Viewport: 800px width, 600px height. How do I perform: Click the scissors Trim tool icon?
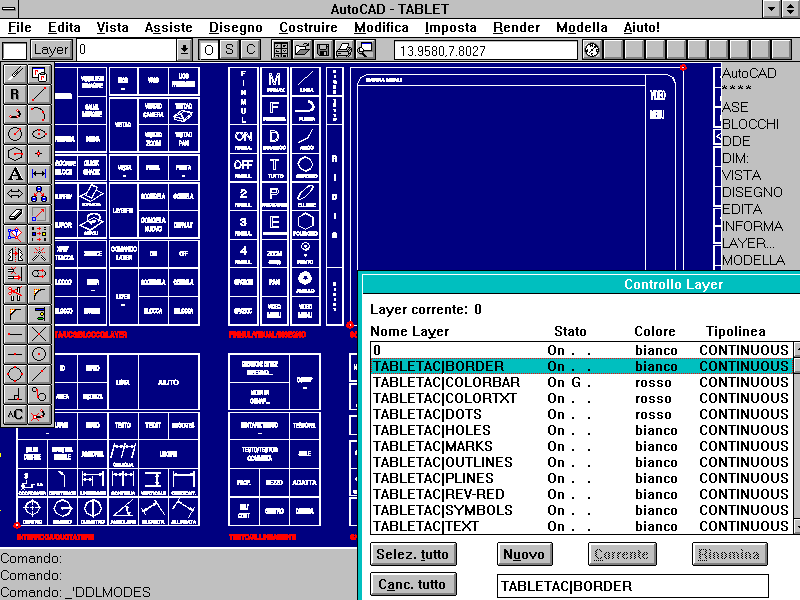pos(15,294)
